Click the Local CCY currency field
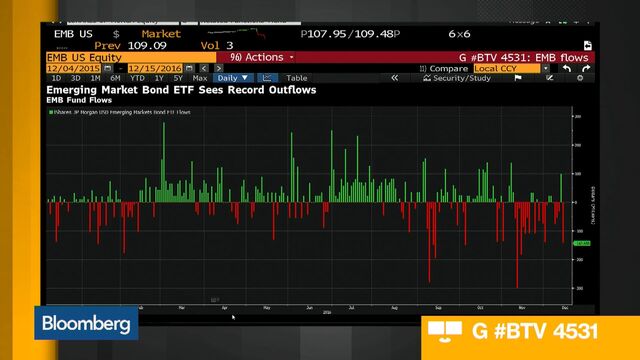This screenshot has width=640, height=360. (x=507, y=68)
